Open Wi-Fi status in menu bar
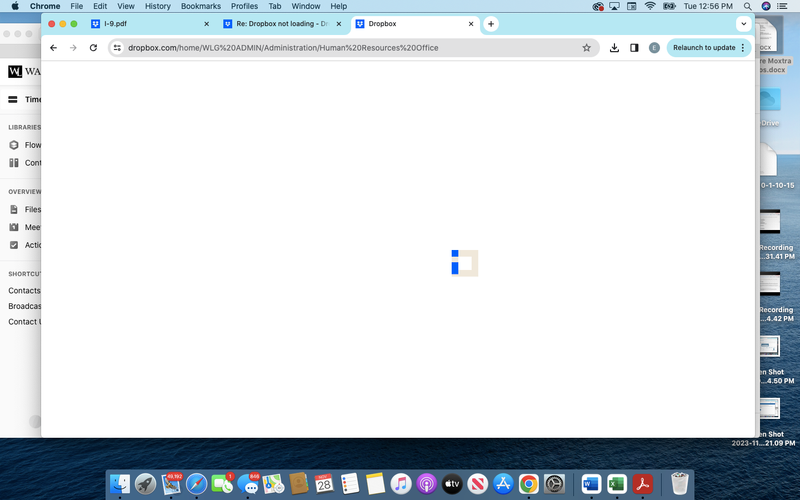 (650, 6)
